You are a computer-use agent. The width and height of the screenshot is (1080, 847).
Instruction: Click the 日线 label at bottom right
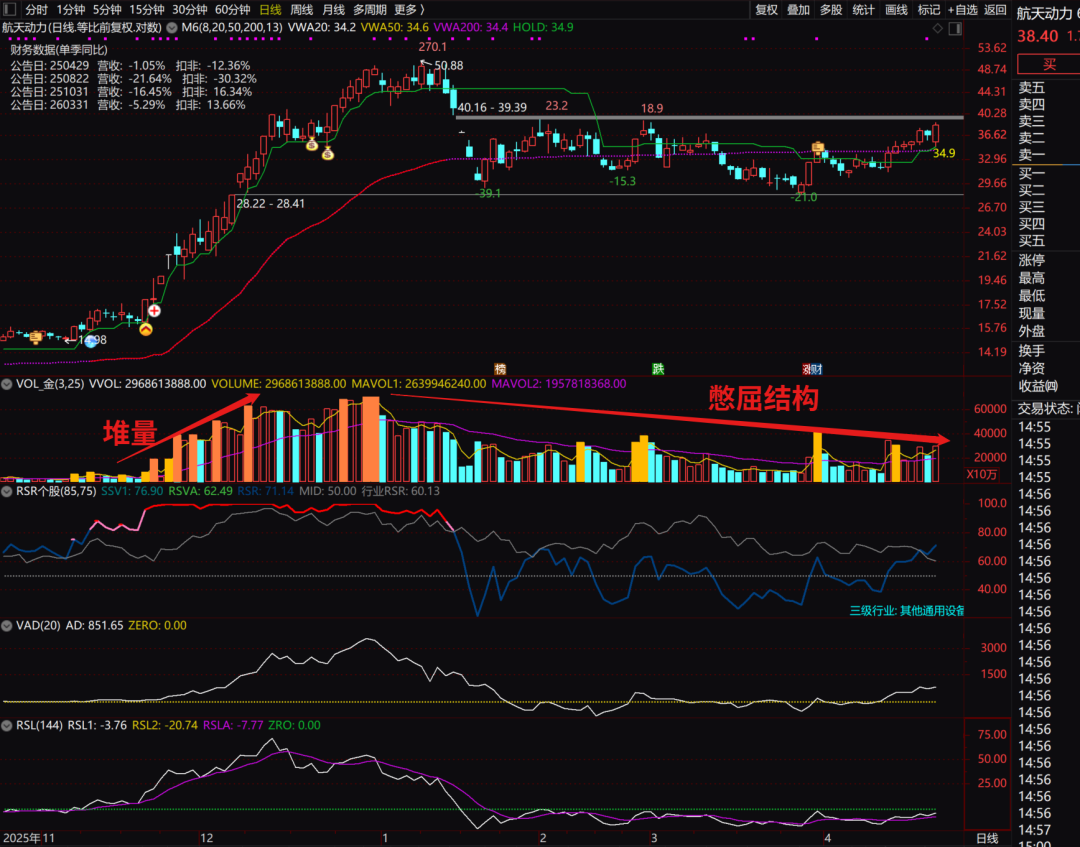coord(987,838)
